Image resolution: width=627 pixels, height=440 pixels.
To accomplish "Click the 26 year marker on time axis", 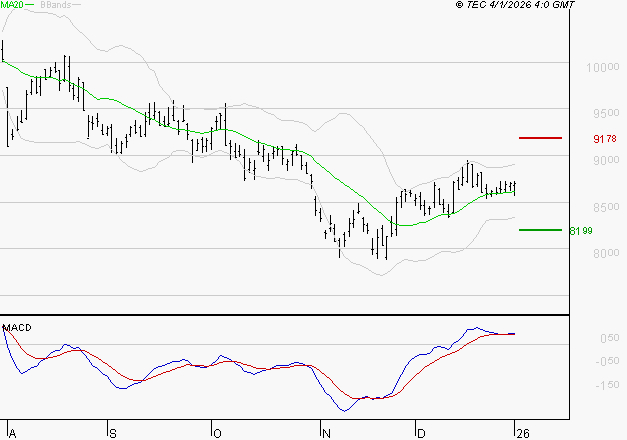I will point(523,434).
